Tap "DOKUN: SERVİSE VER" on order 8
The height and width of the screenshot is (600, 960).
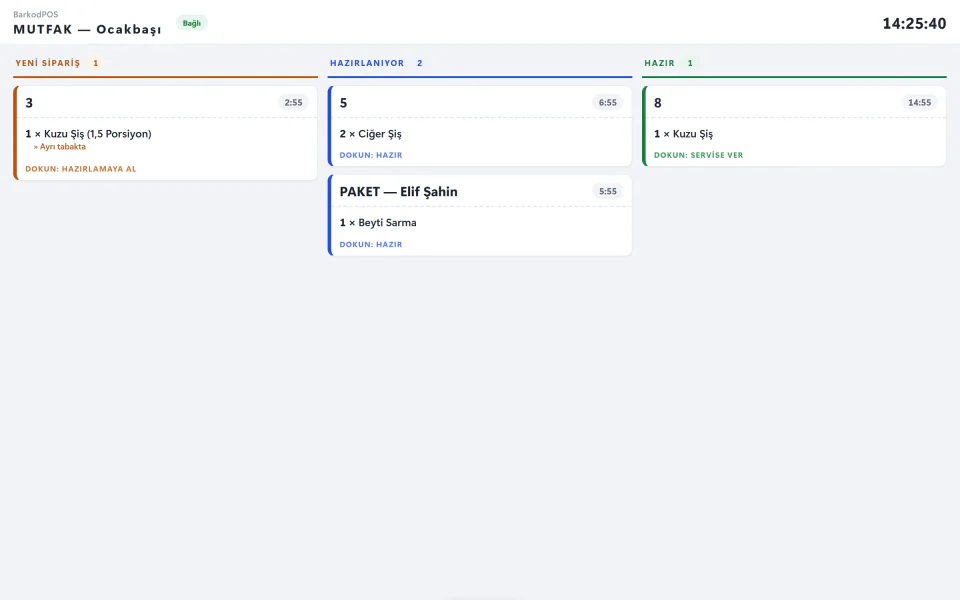699,156
